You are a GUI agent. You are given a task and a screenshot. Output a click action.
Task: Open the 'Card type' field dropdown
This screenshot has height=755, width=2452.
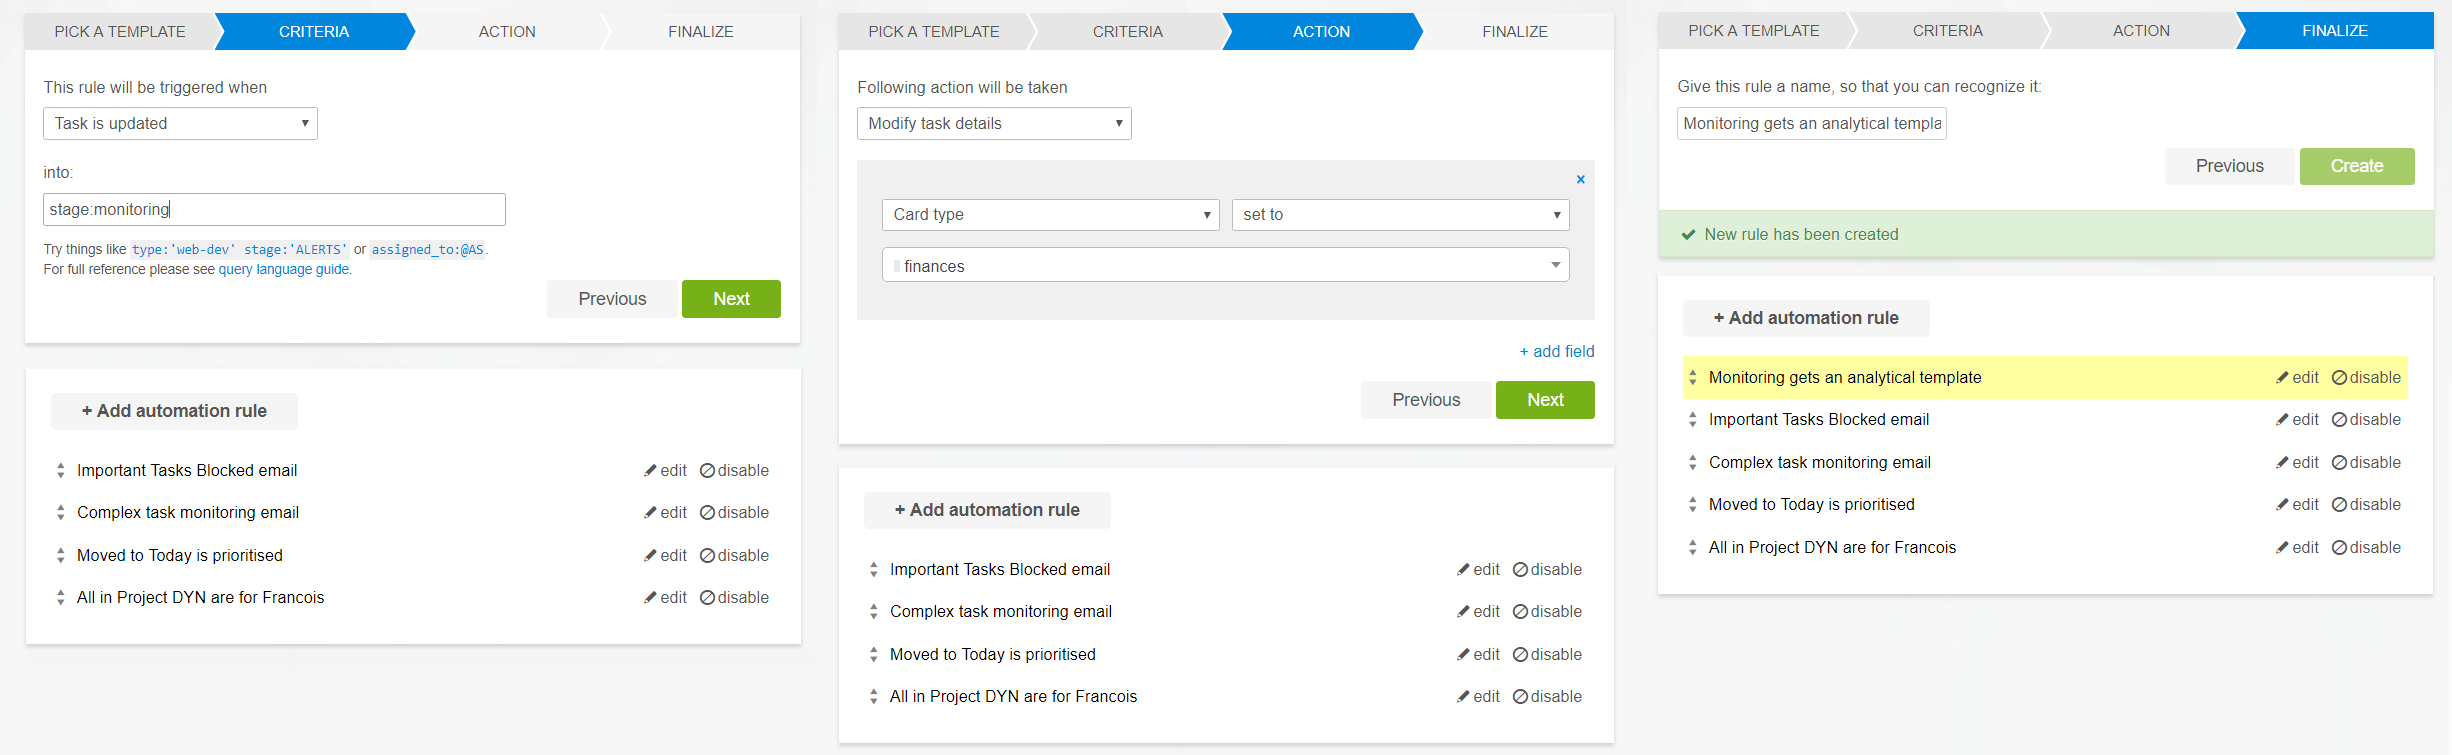pos(1050,215)
